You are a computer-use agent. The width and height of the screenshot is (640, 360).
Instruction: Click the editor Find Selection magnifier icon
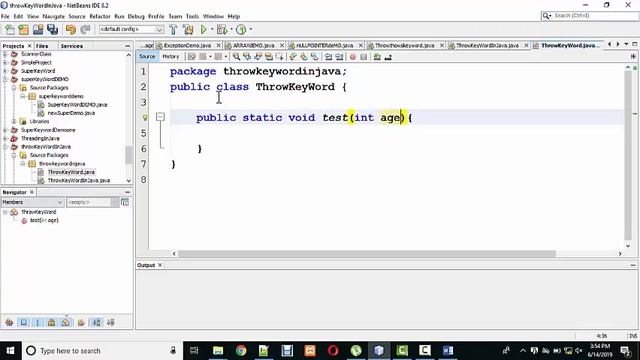coord(236,57)
